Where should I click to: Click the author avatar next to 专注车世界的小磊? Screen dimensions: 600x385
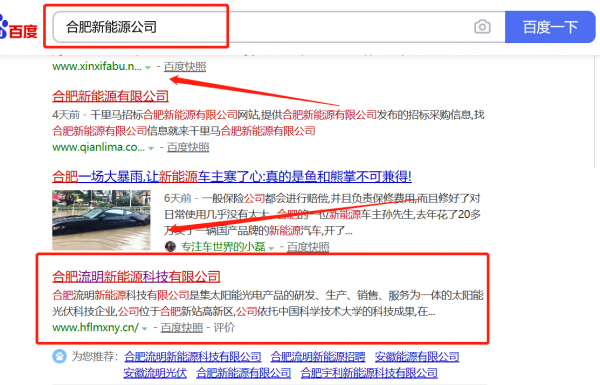pos(170,246)
